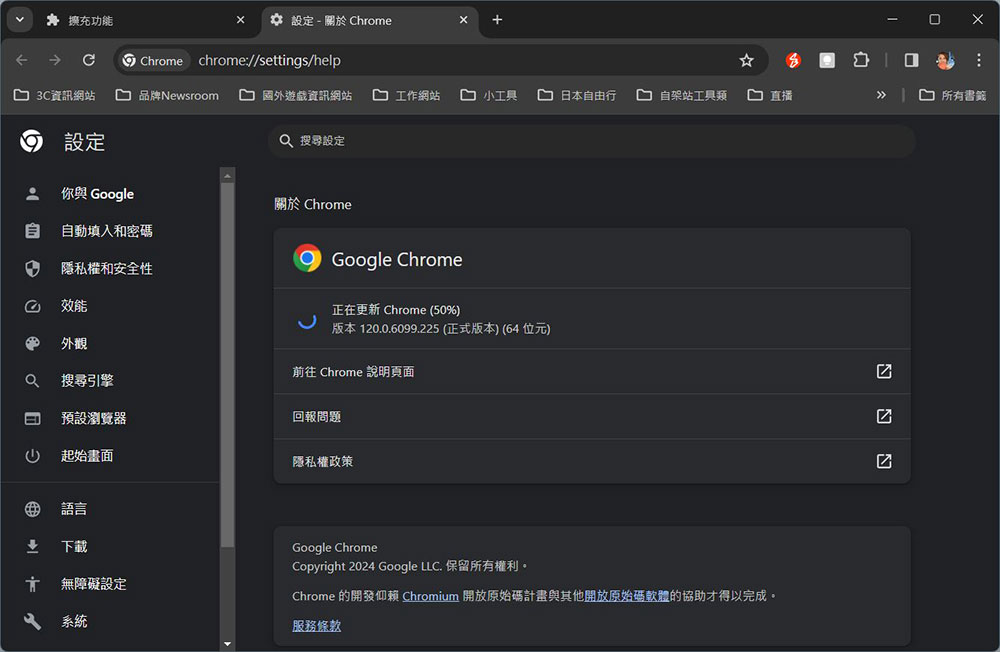Open the Extensions puzzle icon menu
1000x652 pixels.
point(861,60)
